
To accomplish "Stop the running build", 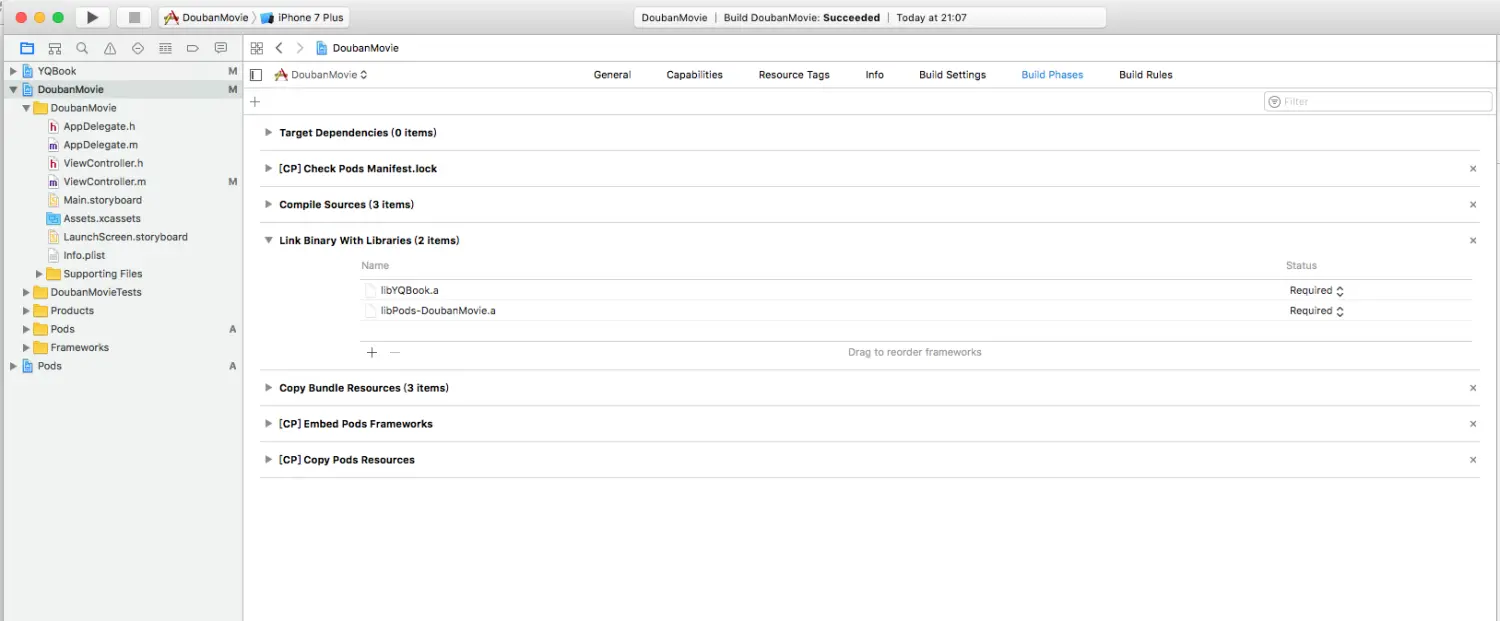I will click(134, 17).
